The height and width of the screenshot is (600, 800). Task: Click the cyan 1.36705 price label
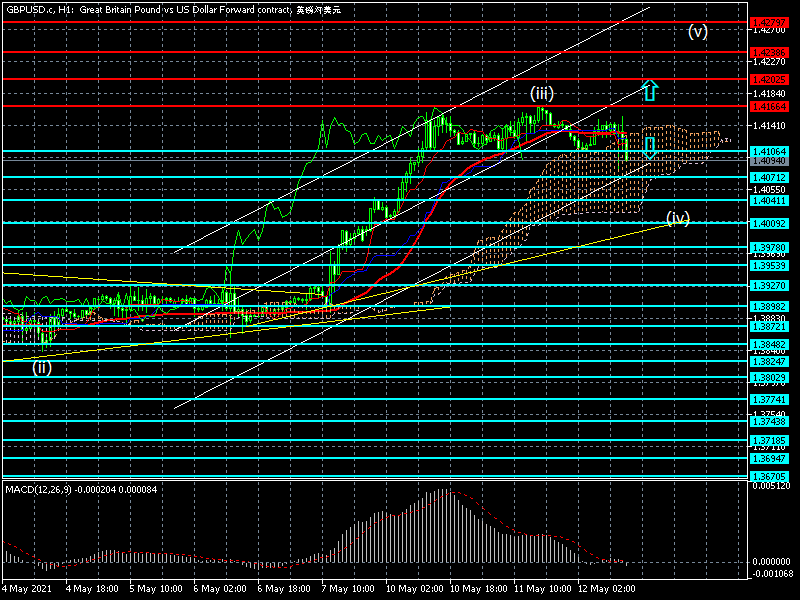pos(769,477)
